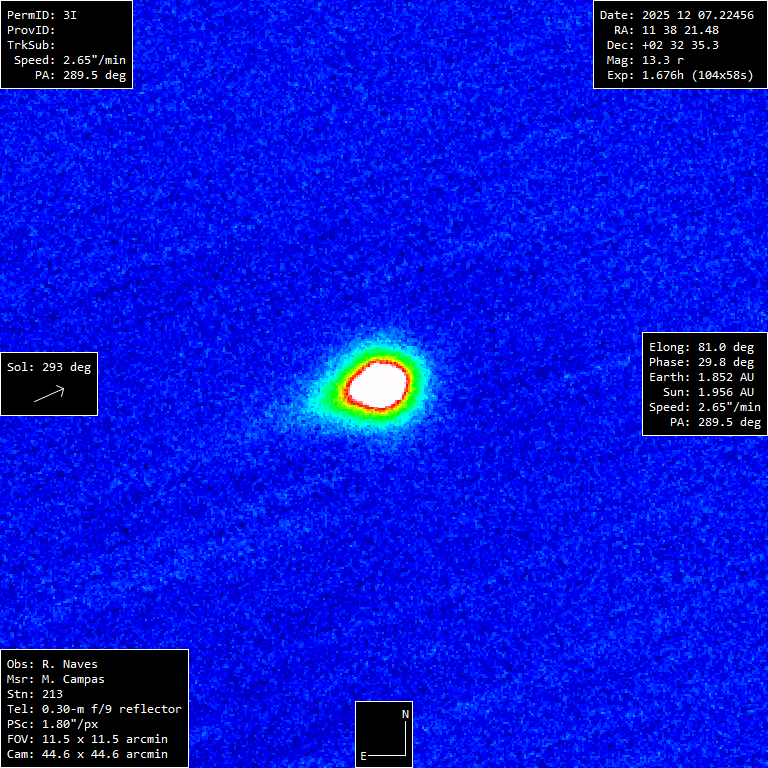Viewport: 768px width, 768px height.
Task: Select the Msr: M. Campas line
Action: [x=56, y=679]
